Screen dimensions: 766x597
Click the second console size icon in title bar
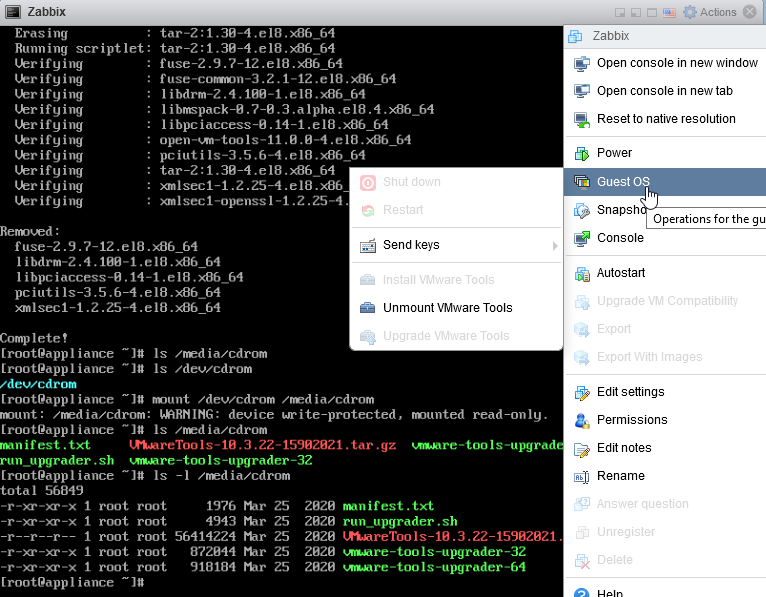click(636, 12)
